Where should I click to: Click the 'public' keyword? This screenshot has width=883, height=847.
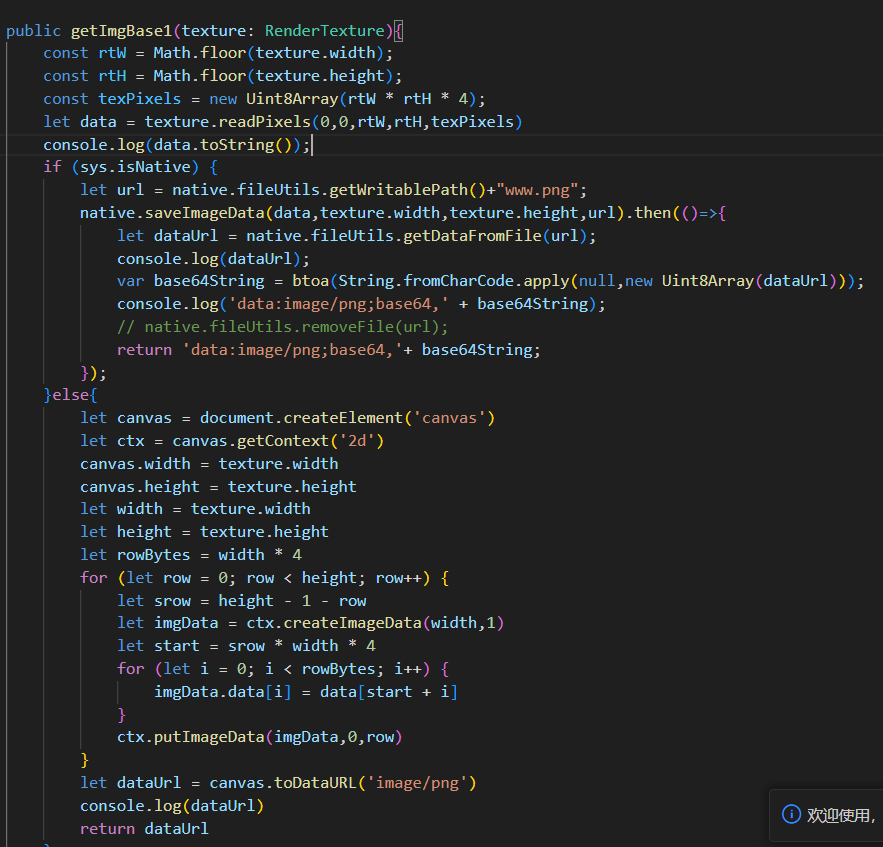(x=33, y=30)
